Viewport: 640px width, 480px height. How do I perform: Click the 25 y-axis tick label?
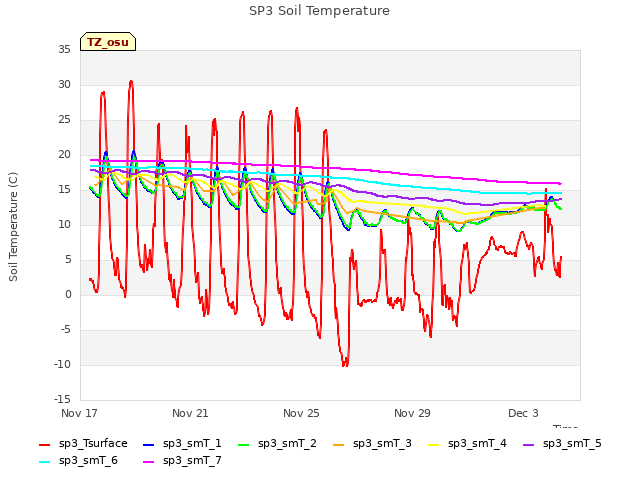64,120
